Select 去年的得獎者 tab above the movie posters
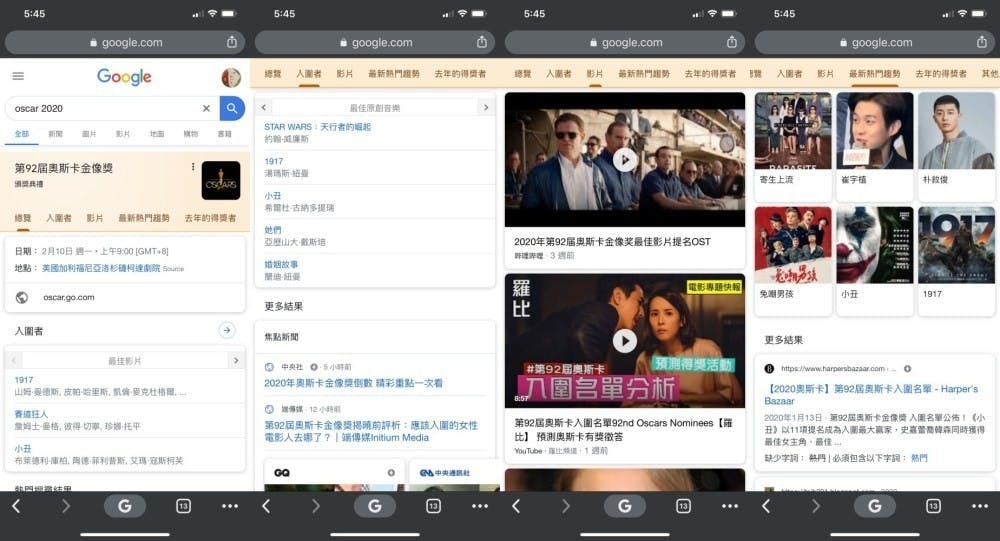 [941, 74]
